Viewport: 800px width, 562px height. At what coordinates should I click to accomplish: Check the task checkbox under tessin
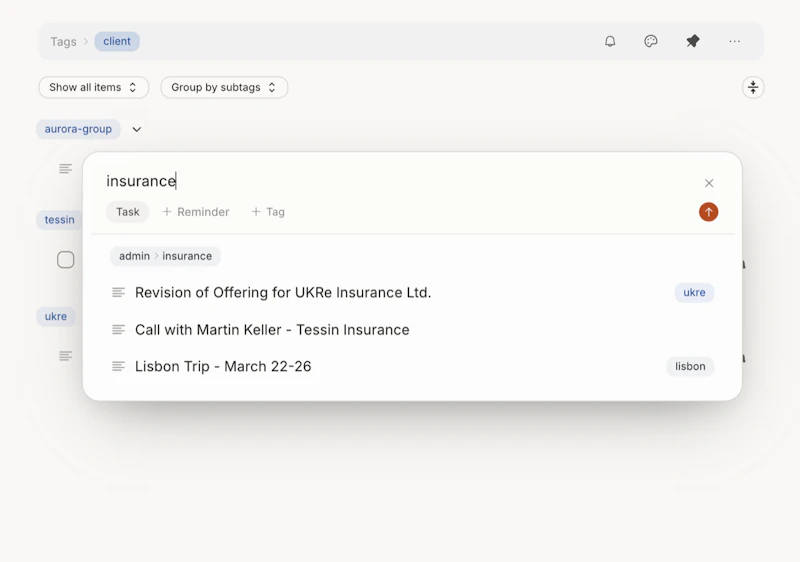pyautogui.click(x=65, y=260)
